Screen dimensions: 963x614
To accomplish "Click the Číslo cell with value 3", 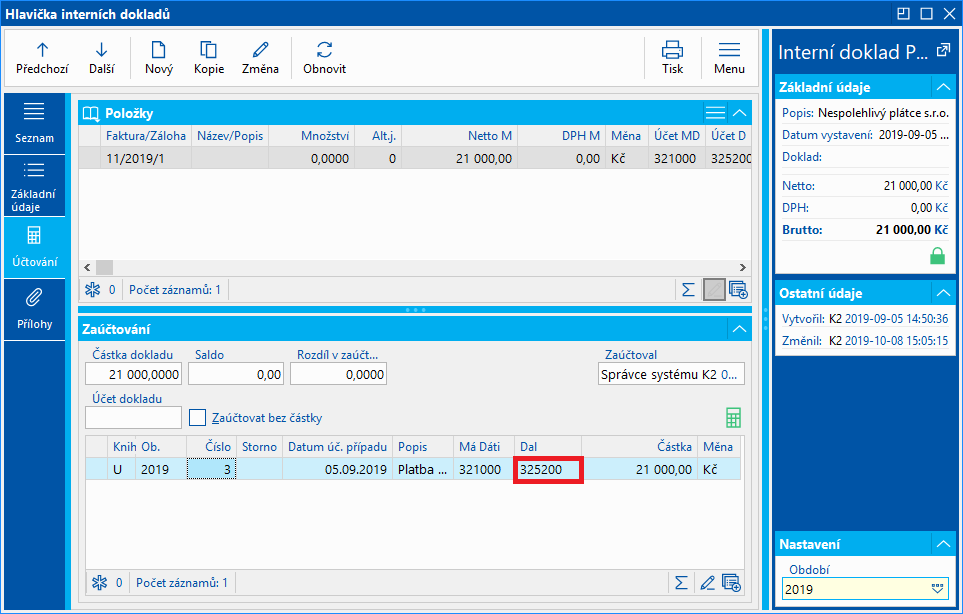I will point(211,469).
